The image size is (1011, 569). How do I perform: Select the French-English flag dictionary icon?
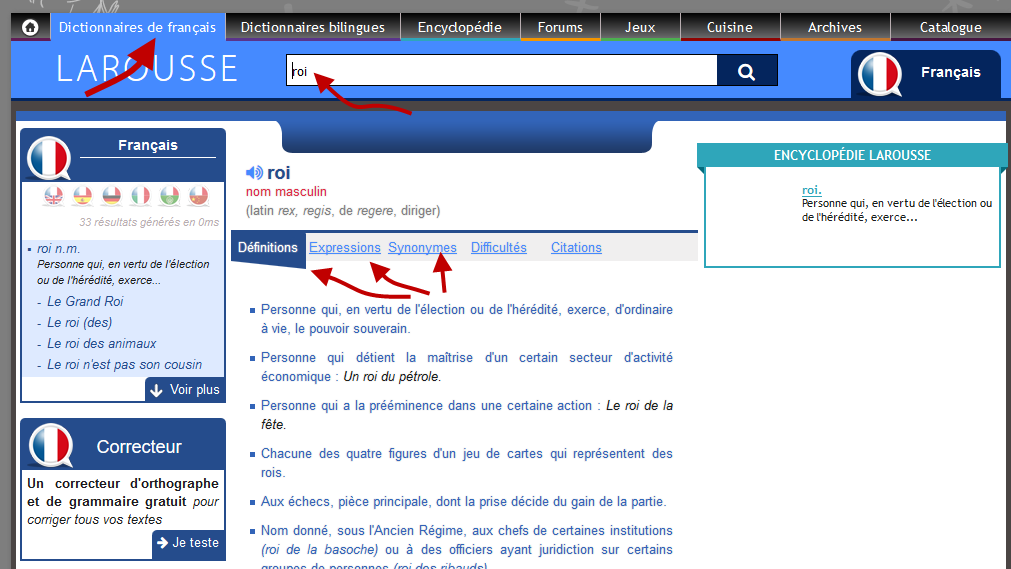(x=53, y=196)
